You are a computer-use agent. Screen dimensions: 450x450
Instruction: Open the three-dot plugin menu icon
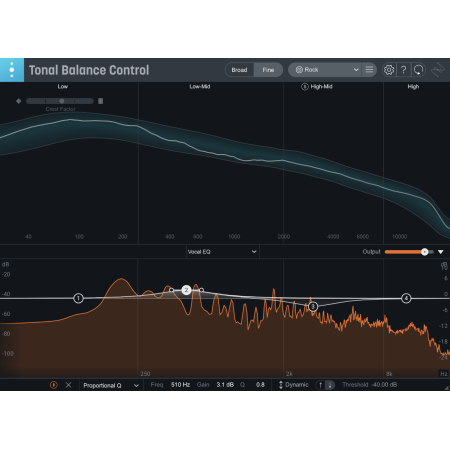[x=12, y=70]
